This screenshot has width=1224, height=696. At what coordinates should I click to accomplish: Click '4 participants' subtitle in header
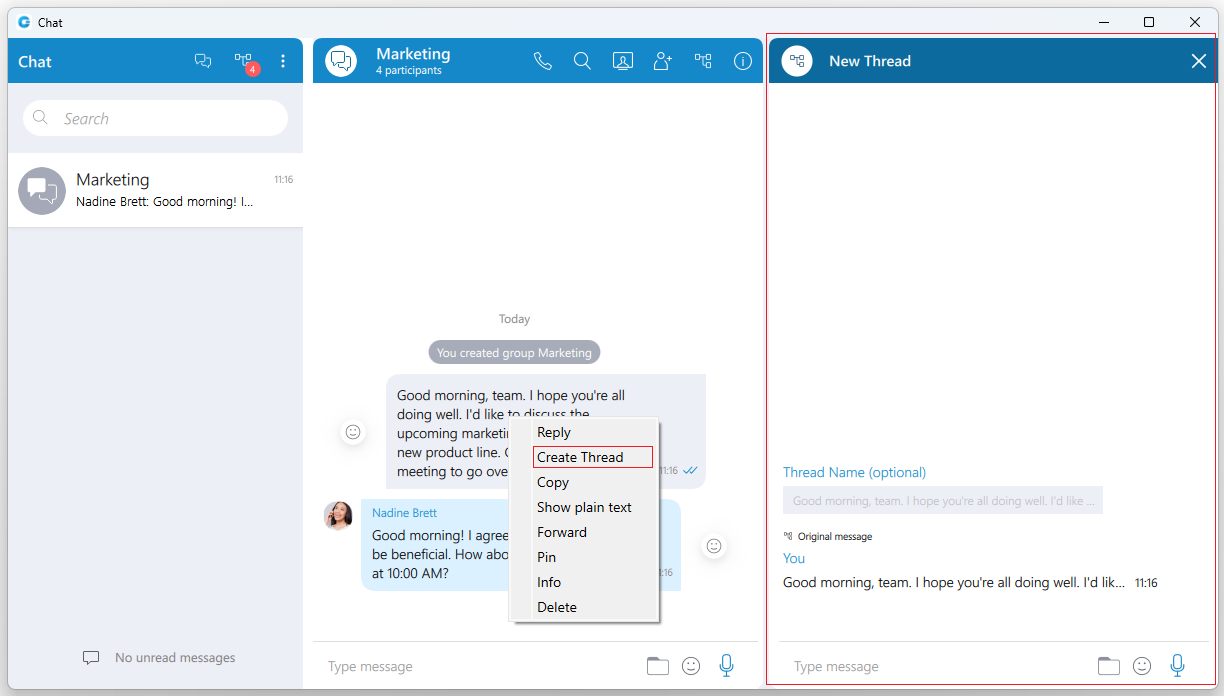pyautogui.click(x=409, y=71)
